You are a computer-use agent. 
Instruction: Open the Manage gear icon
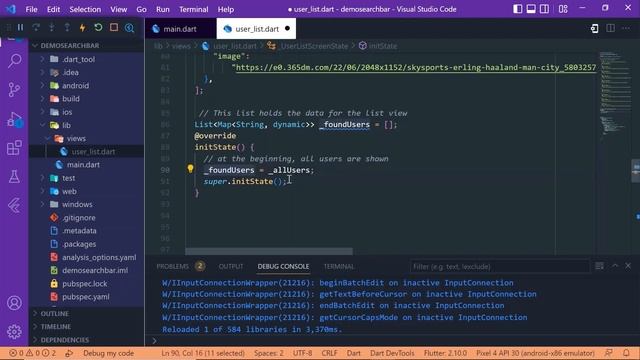coord(14,331)
